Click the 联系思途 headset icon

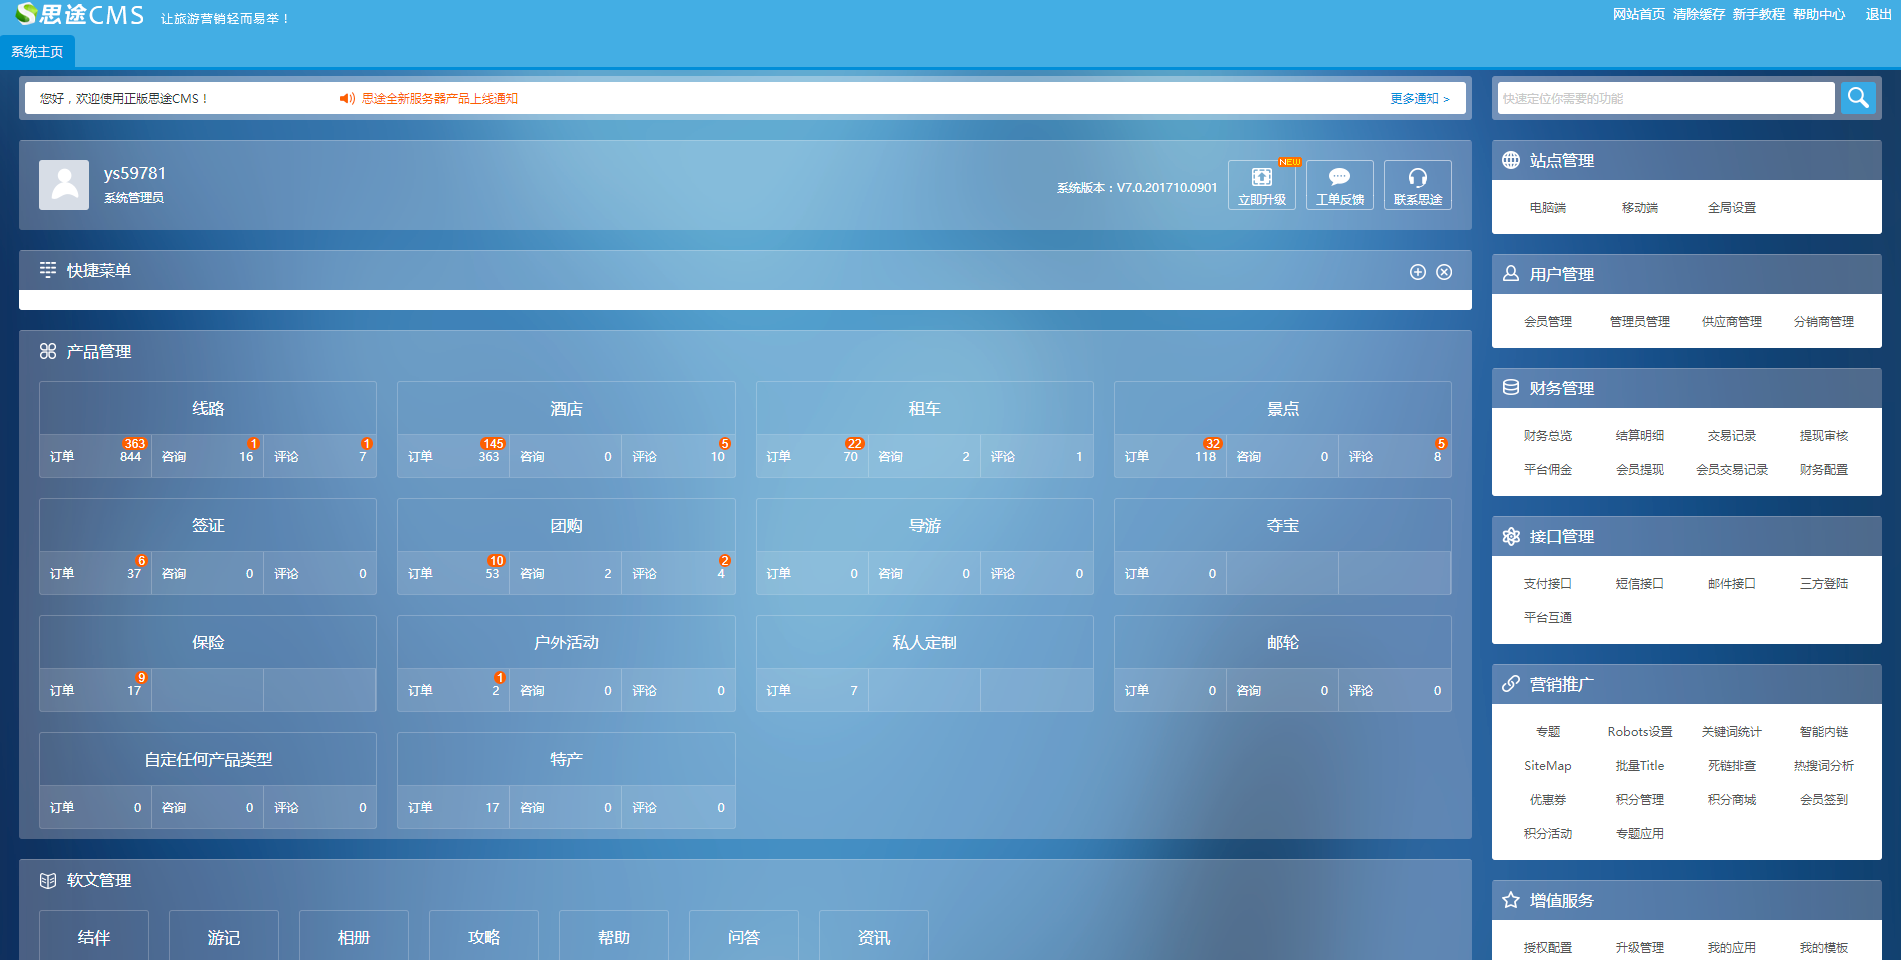[1417, 178]
